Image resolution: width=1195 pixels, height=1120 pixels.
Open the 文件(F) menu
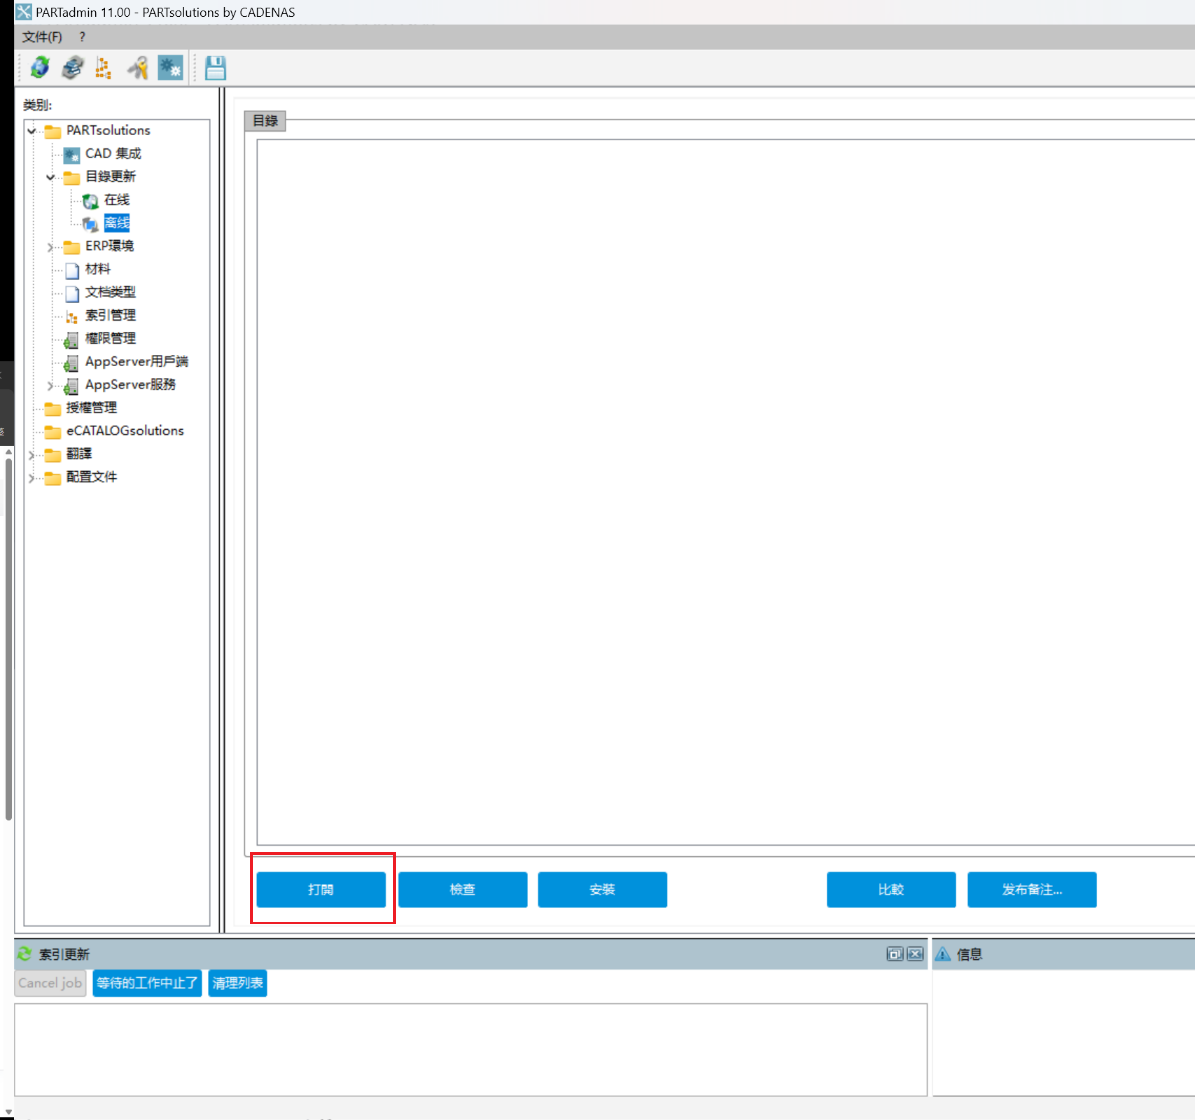coord(42,37)
